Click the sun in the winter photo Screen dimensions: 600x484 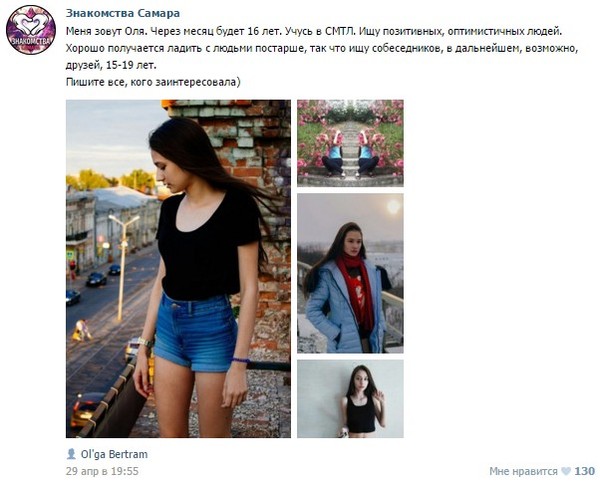pos(393,207)
